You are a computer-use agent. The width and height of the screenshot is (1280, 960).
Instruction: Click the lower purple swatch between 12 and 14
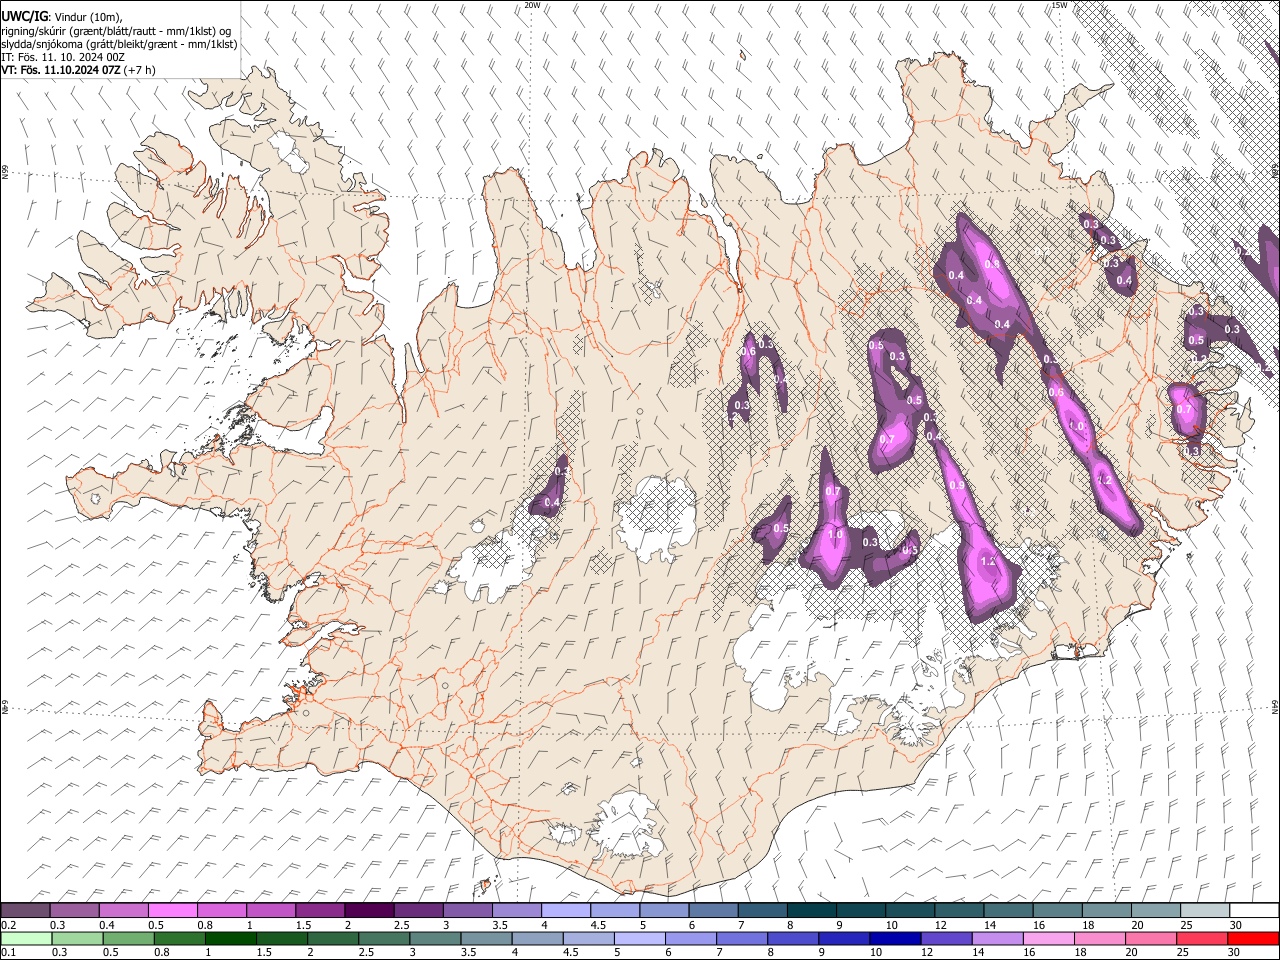click(x=945, y=938)
